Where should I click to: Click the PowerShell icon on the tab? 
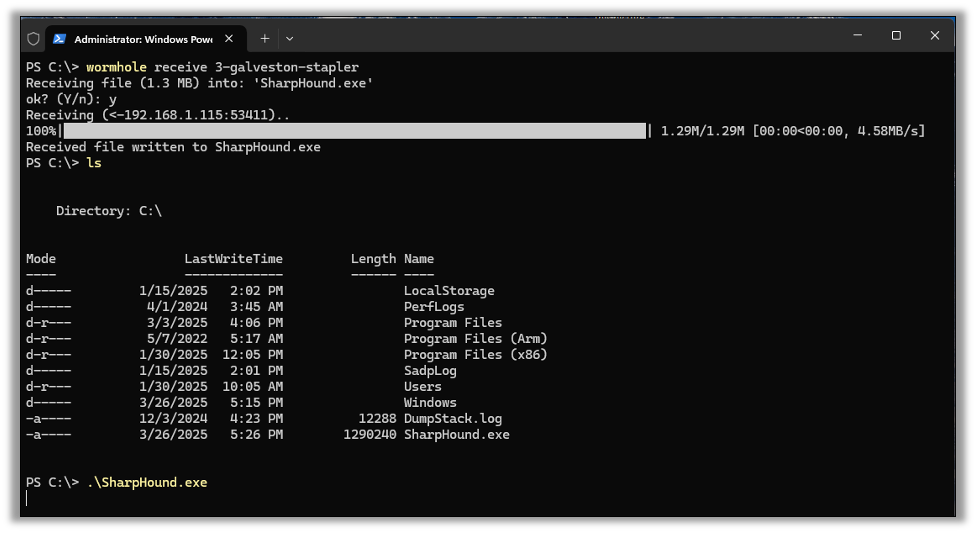60,39
